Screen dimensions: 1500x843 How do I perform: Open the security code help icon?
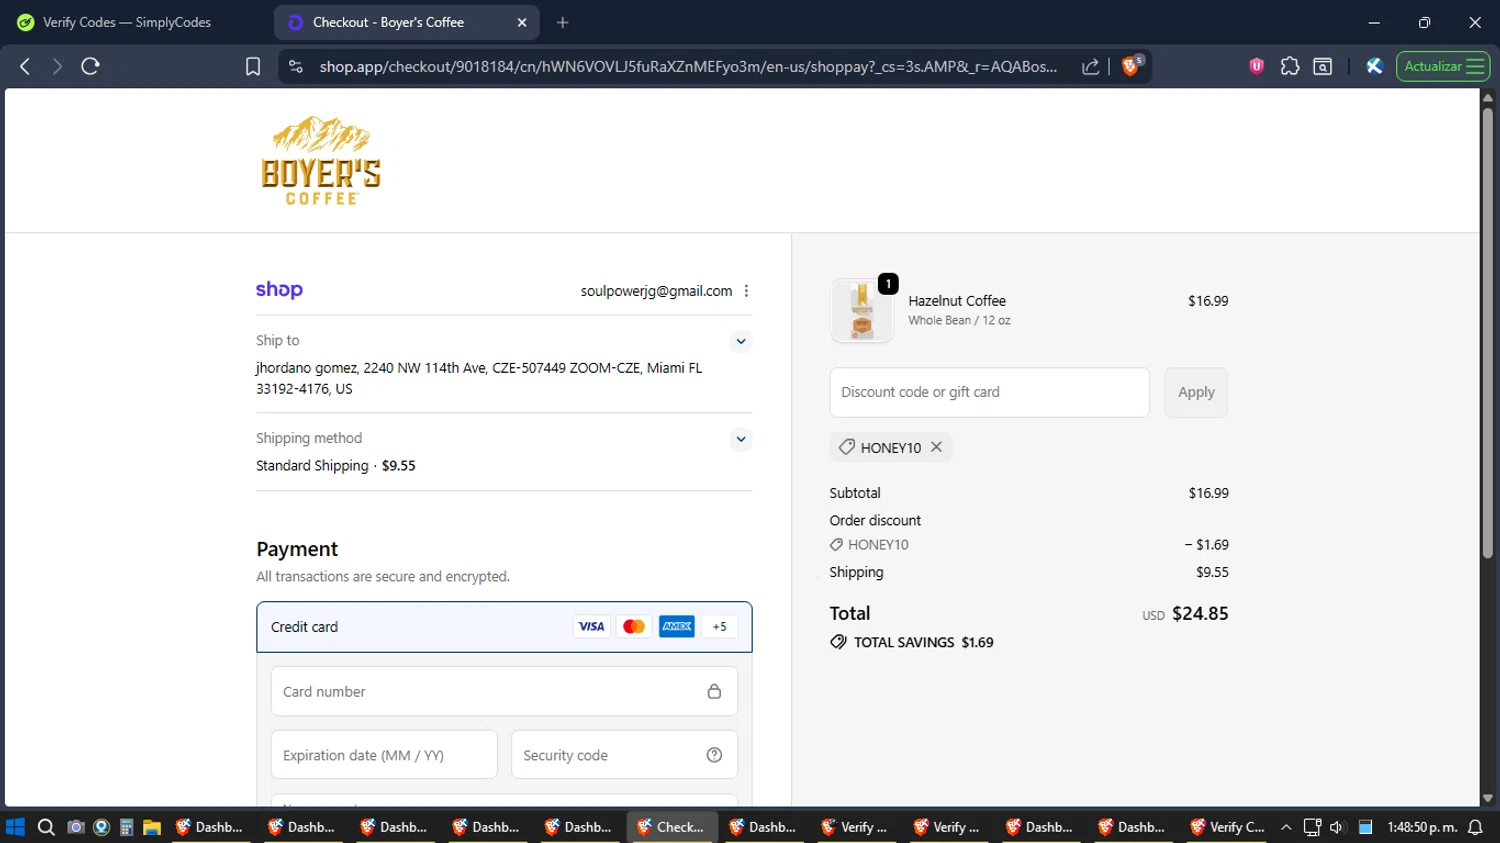click(x=714, y=755)
